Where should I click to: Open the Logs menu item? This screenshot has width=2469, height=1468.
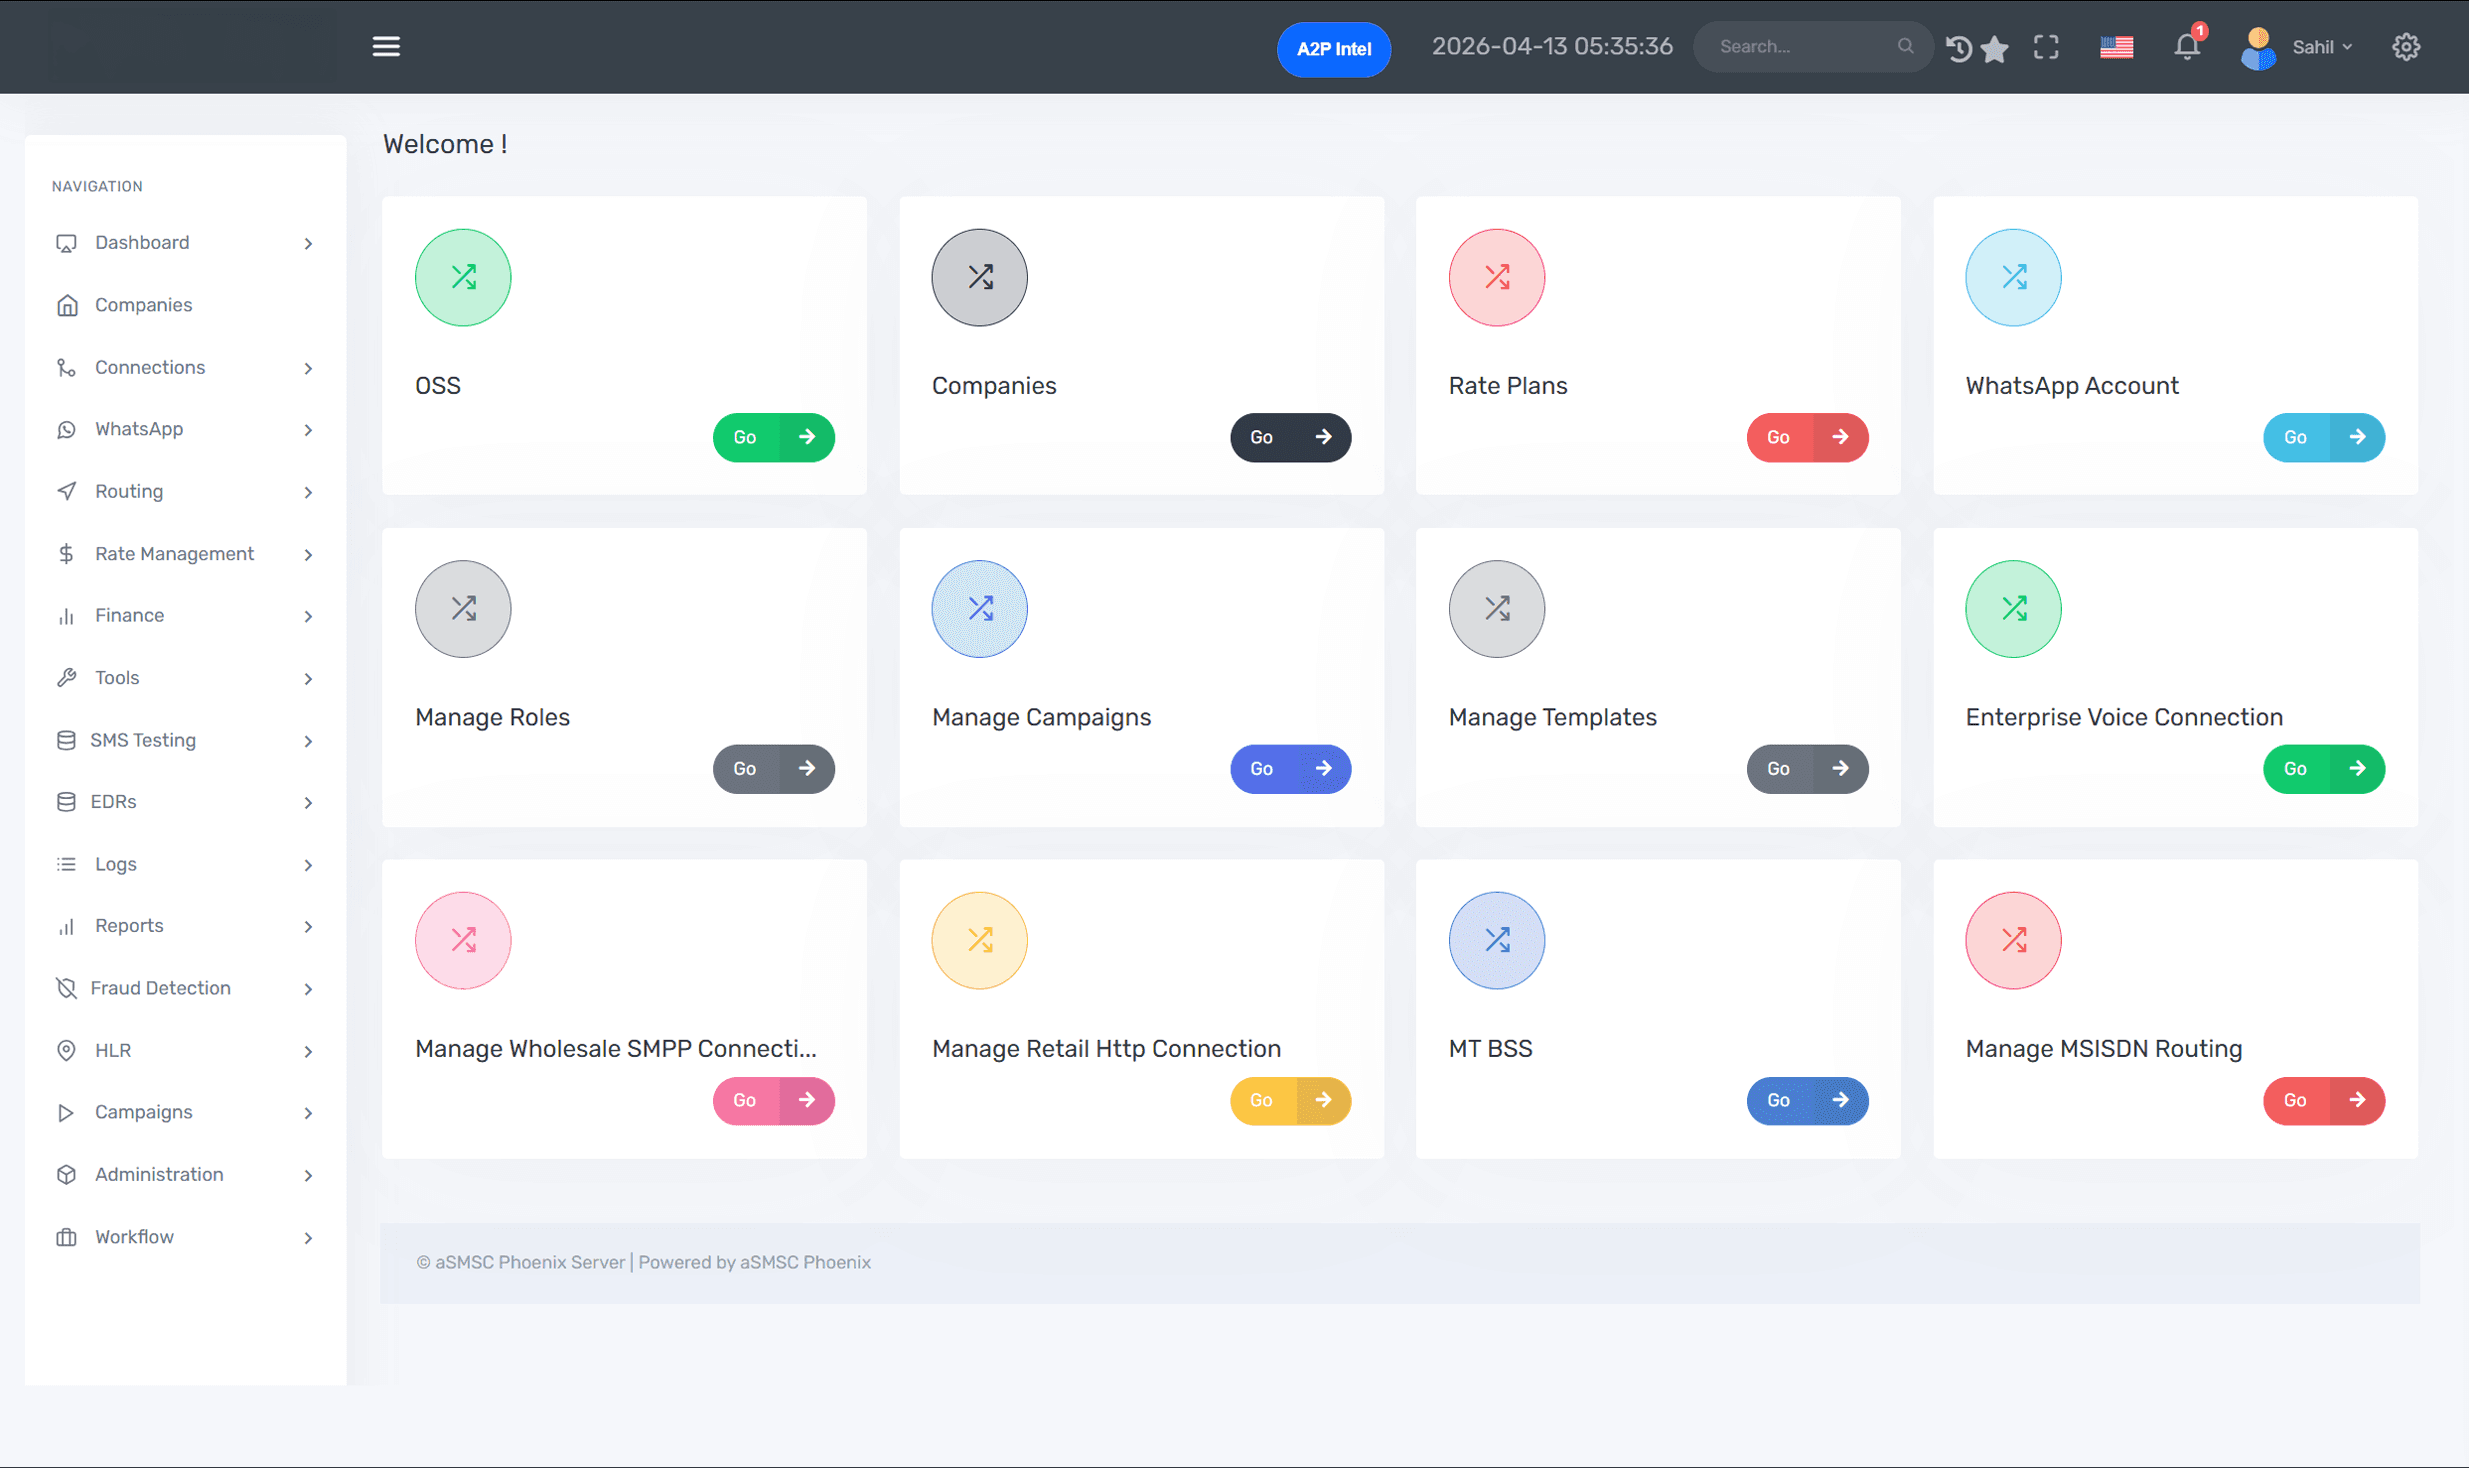185,864
